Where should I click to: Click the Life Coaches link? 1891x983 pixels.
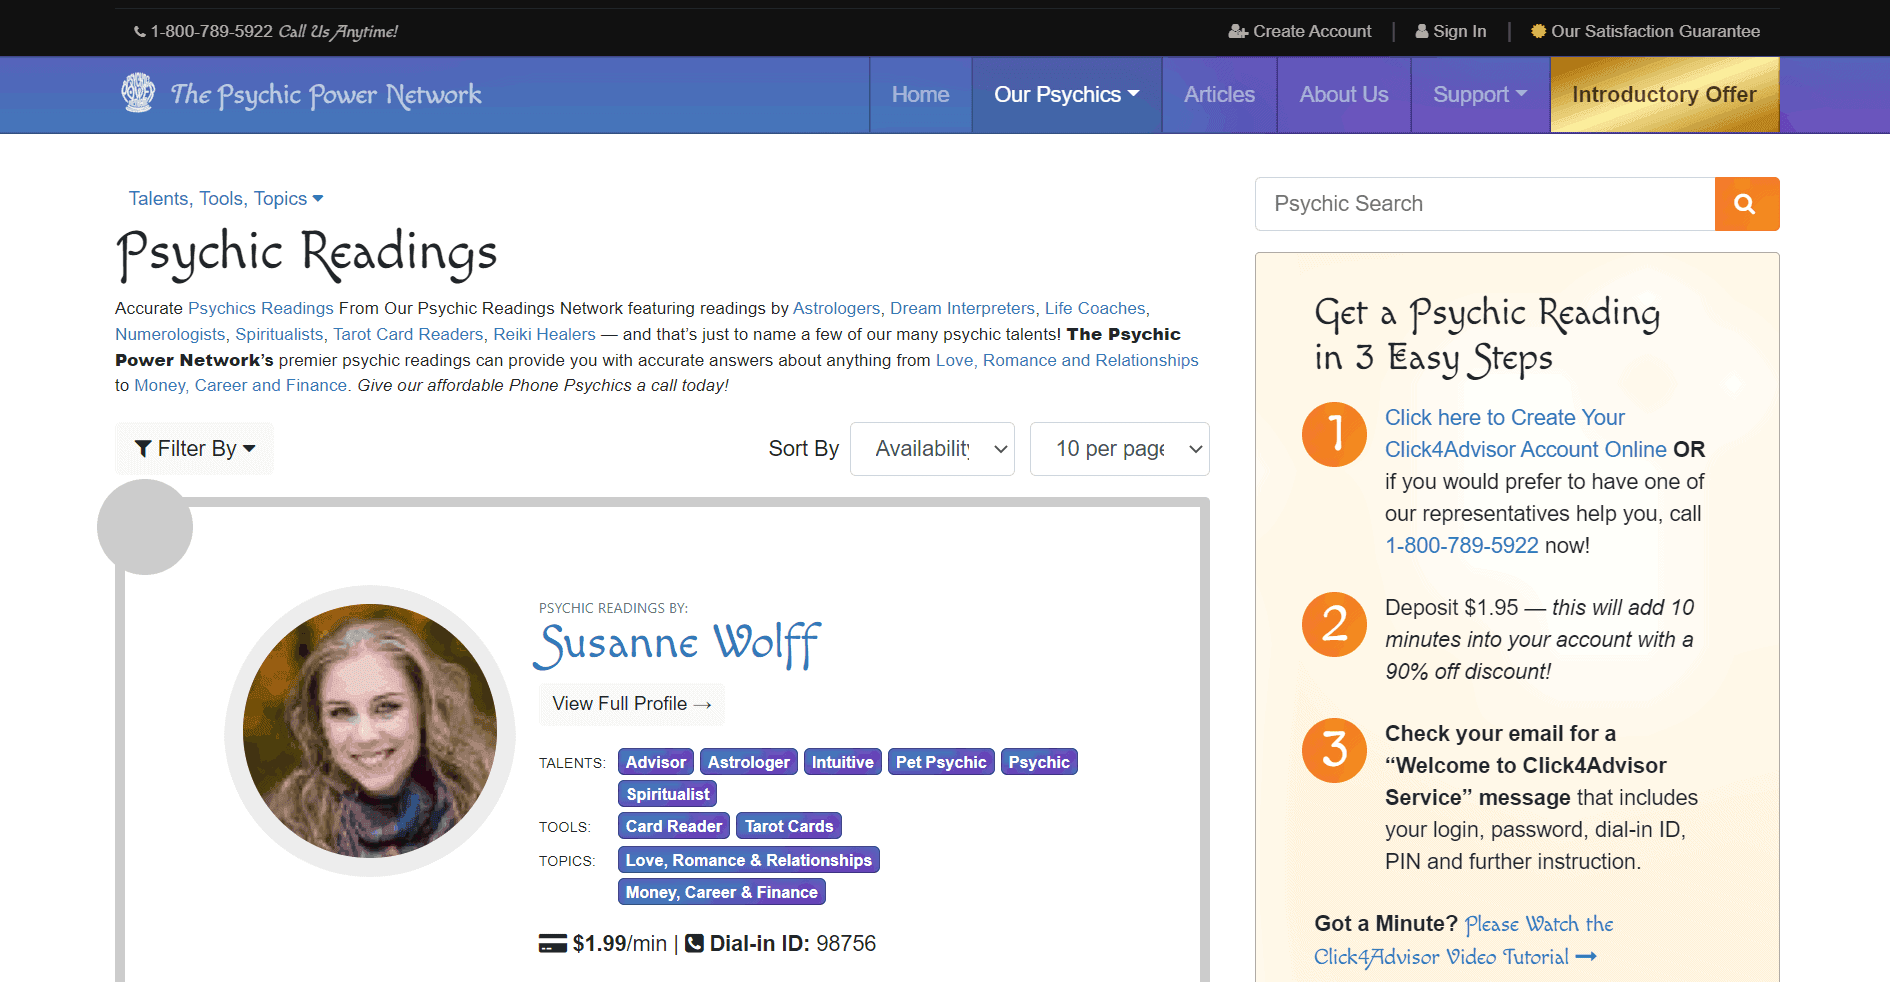[1095, 309]
